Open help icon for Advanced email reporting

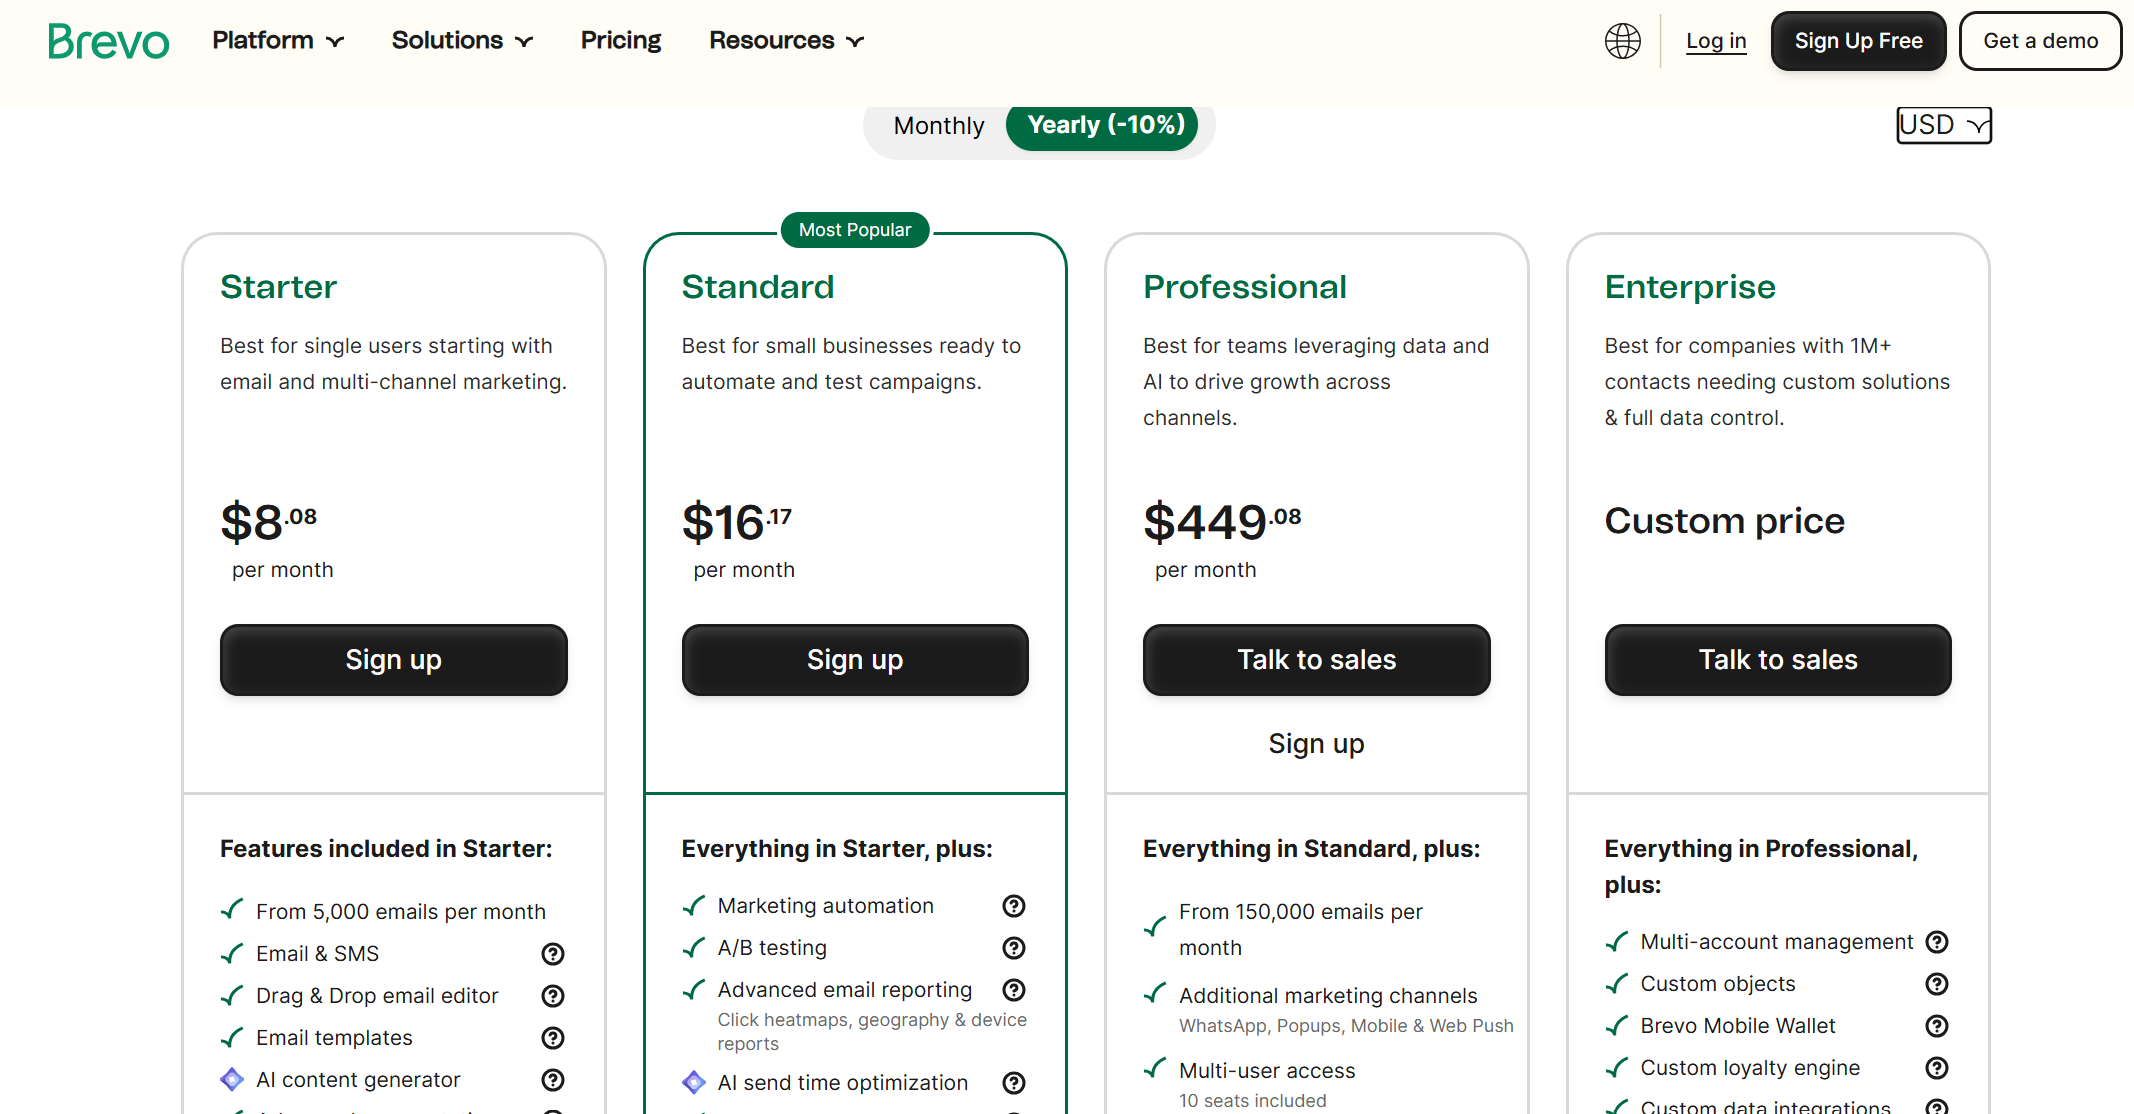pos(1013,990)
